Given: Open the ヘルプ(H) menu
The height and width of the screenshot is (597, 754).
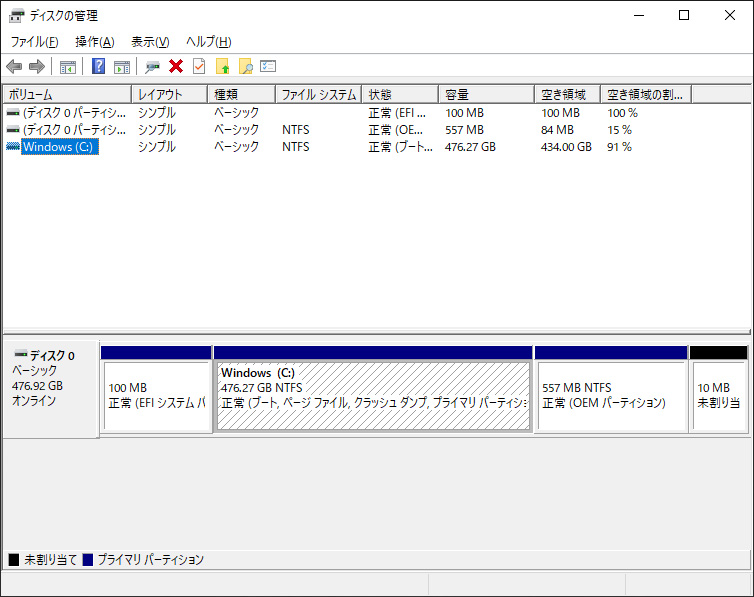Looking at the screenshot, I should [209, 42].
